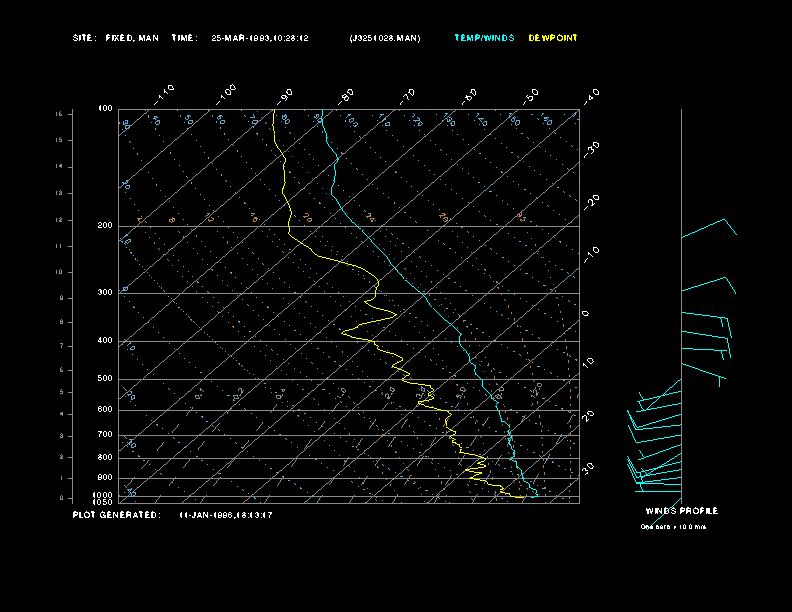This screenshot has width=792, height=612.
Task: Click the yellow dewpoint curve on the plot
Action: click(376, 283)
